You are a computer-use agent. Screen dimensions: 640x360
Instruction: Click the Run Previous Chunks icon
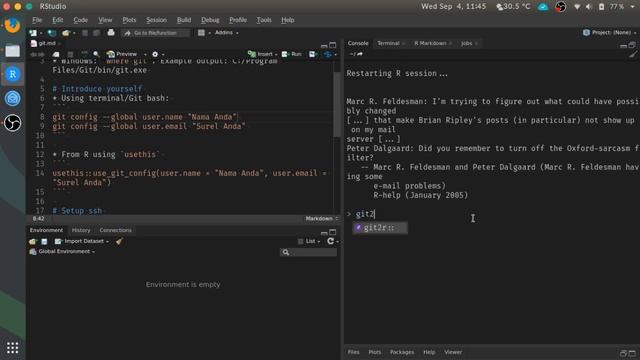tap(312, 54)
